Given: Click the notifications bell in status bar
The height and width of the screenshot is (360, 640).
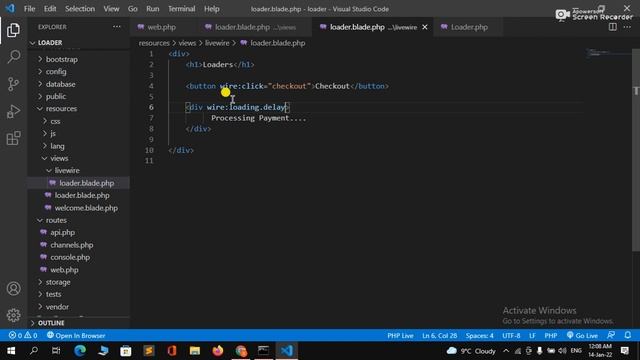Looking at the screenshot, I should coord(628,335).
